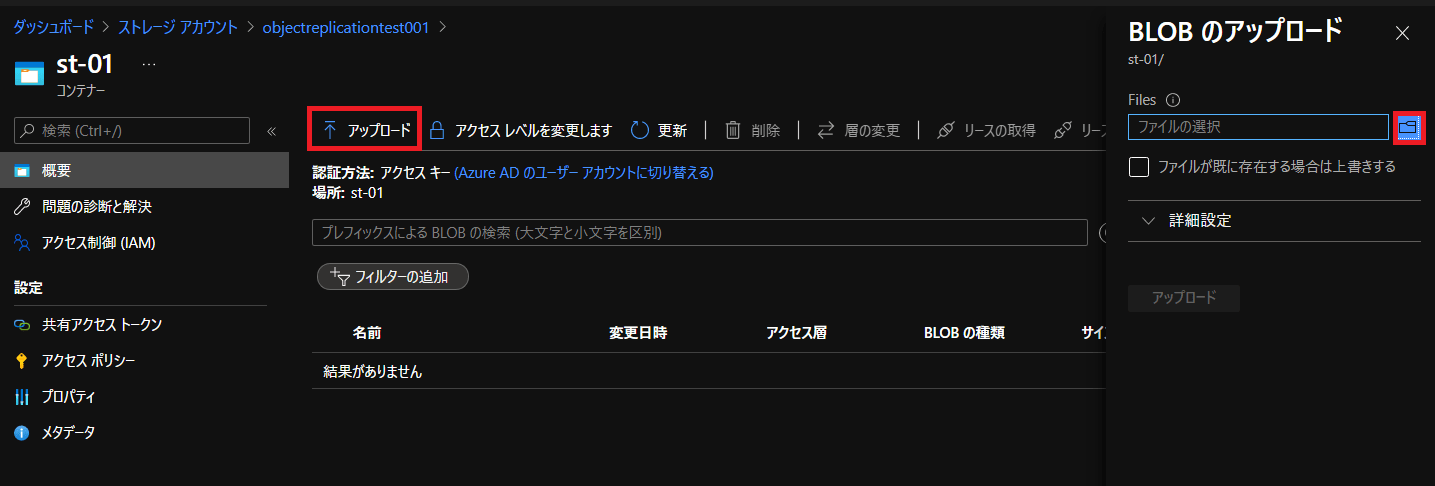The image size is (1435, 486).
Task: Collapse the sidebar with the double chevron
Action: tap(271, 131)
